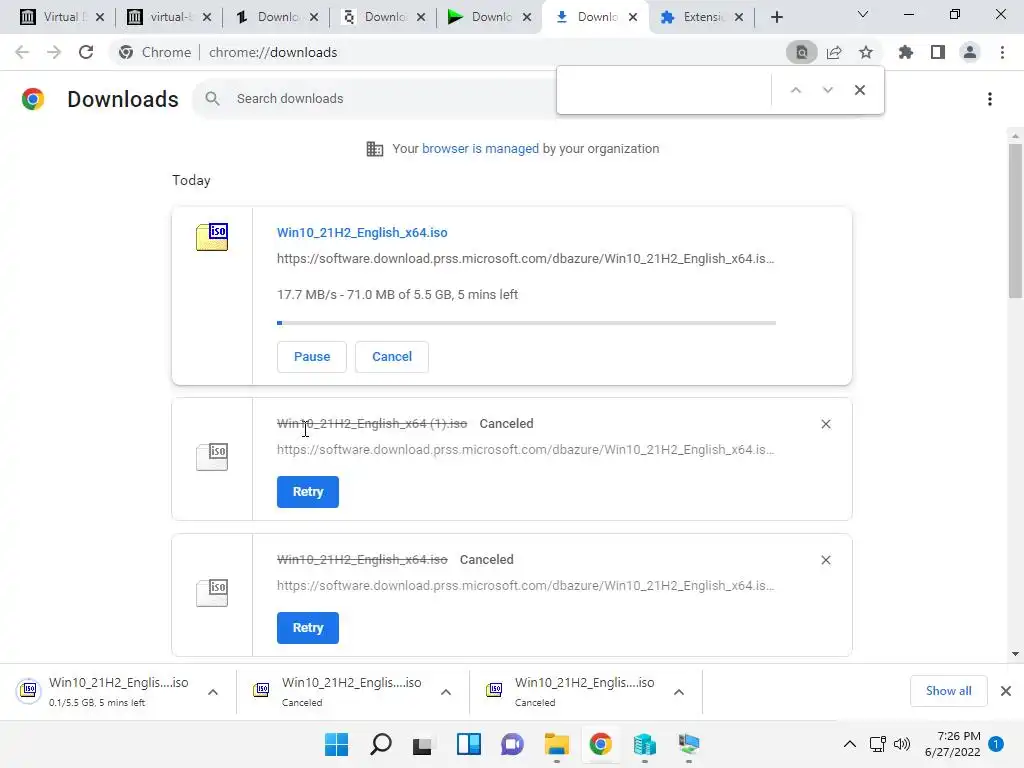Reload the downloads page
Image resolution: width=1024 pixels, height=768 pixels.
point(86,52)
